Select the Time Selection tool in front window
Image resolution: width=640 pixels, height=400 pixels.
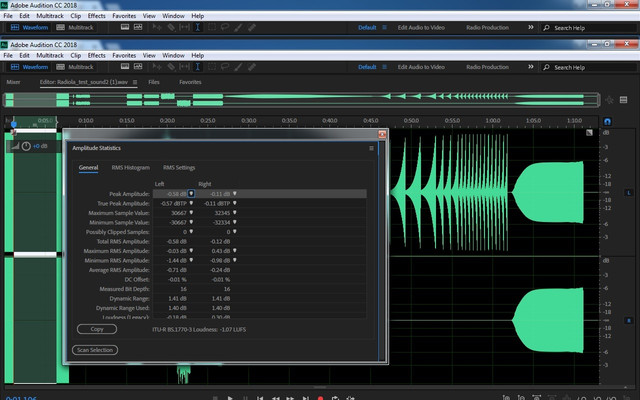[x=198, y=67]
